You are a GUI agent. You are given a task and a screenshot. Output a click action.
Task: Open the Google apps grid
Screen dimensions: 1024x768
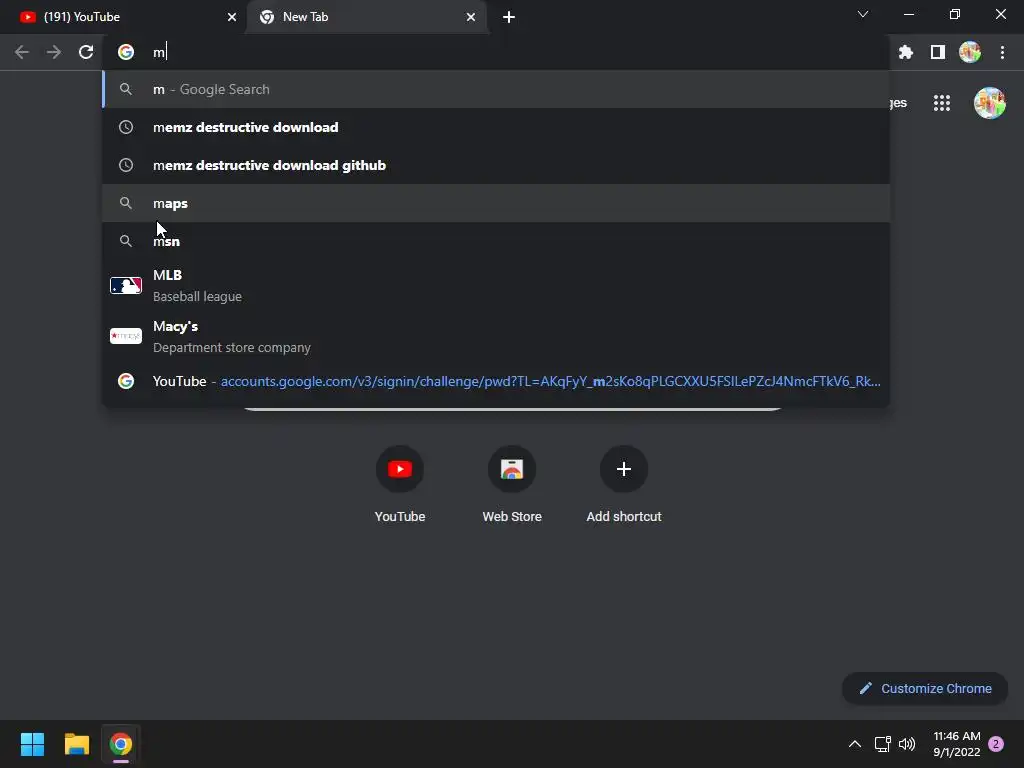coord(942,103)
